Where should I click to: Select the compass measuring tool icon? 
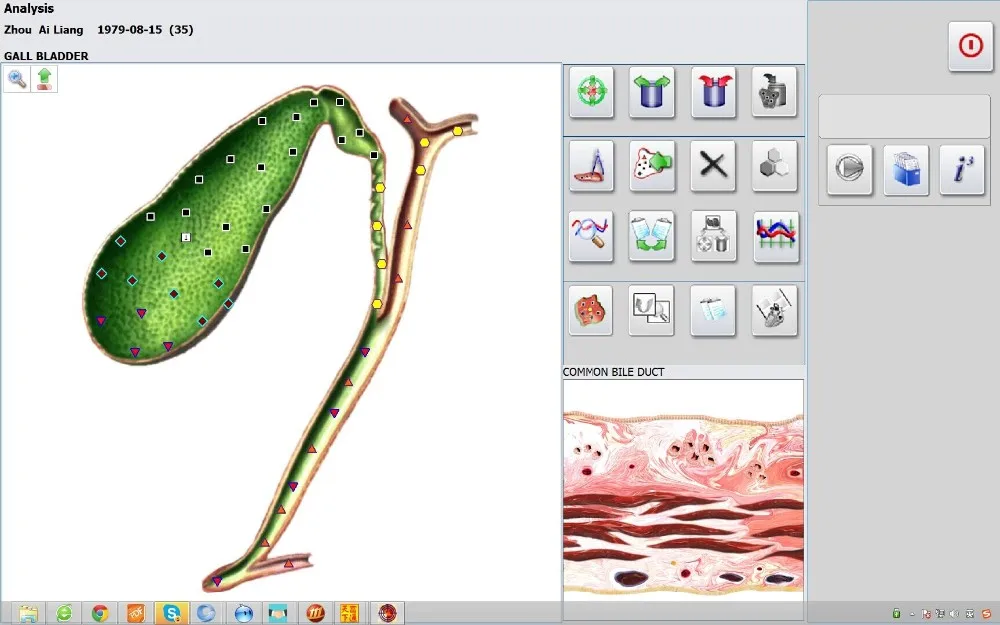coord(590,165)
